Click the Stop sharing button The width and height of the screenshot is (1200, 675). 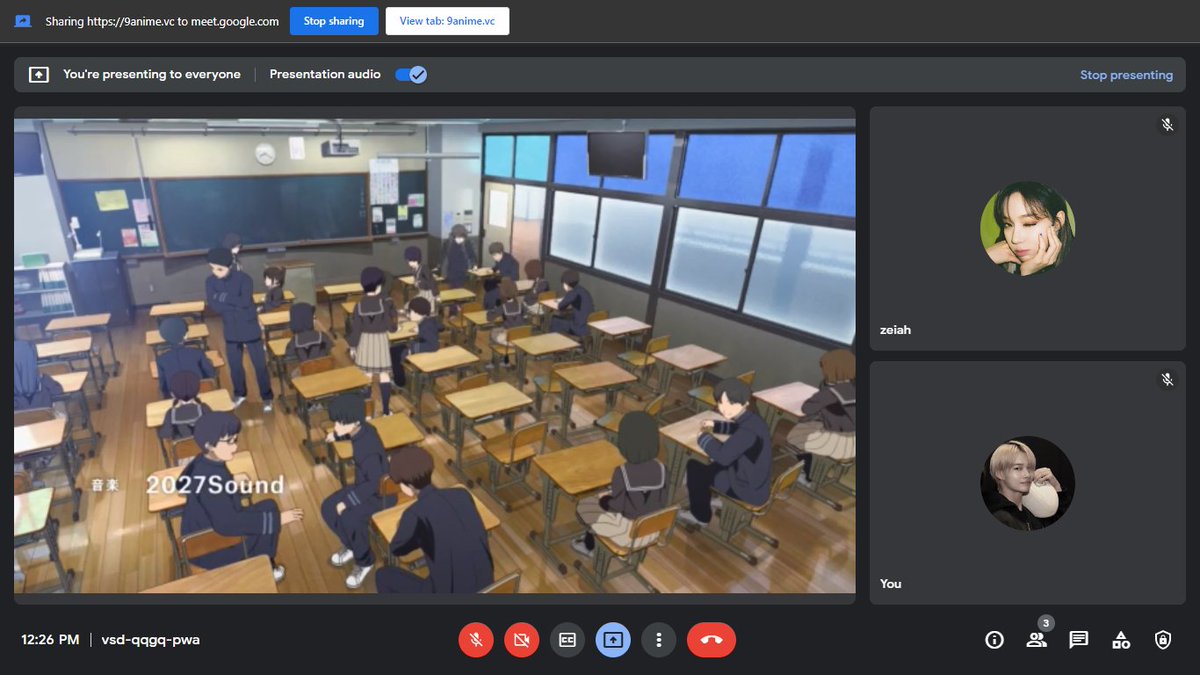click(x=334, y=21)
